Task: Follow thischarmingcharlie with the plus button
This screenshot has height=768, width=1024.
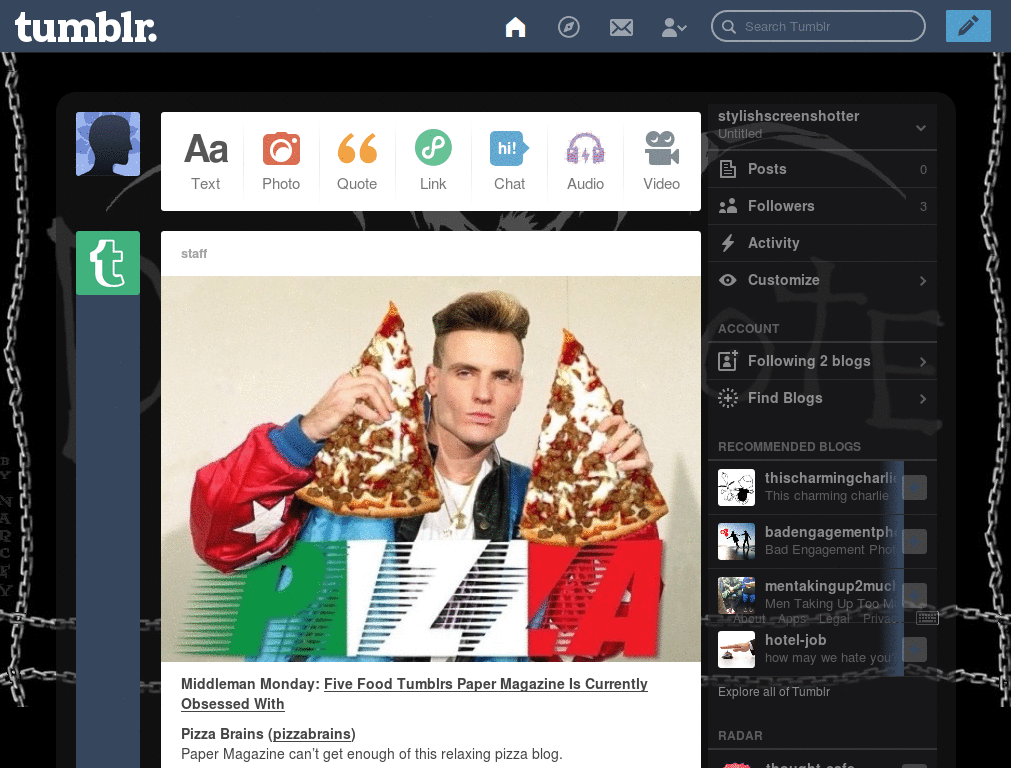Action: pos(915,487)
